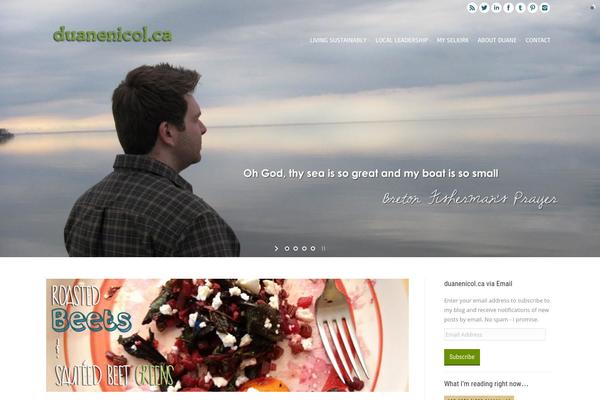Select the second slide dot
Image resolution: width=600 pixels, height=400 pixels.
coord(295,248)
